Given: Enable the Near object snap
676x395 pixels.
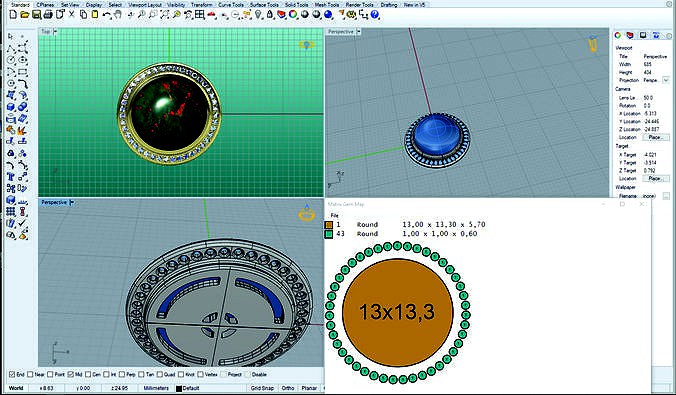Looking at the screenshot, I should click(x=30, y=374).
